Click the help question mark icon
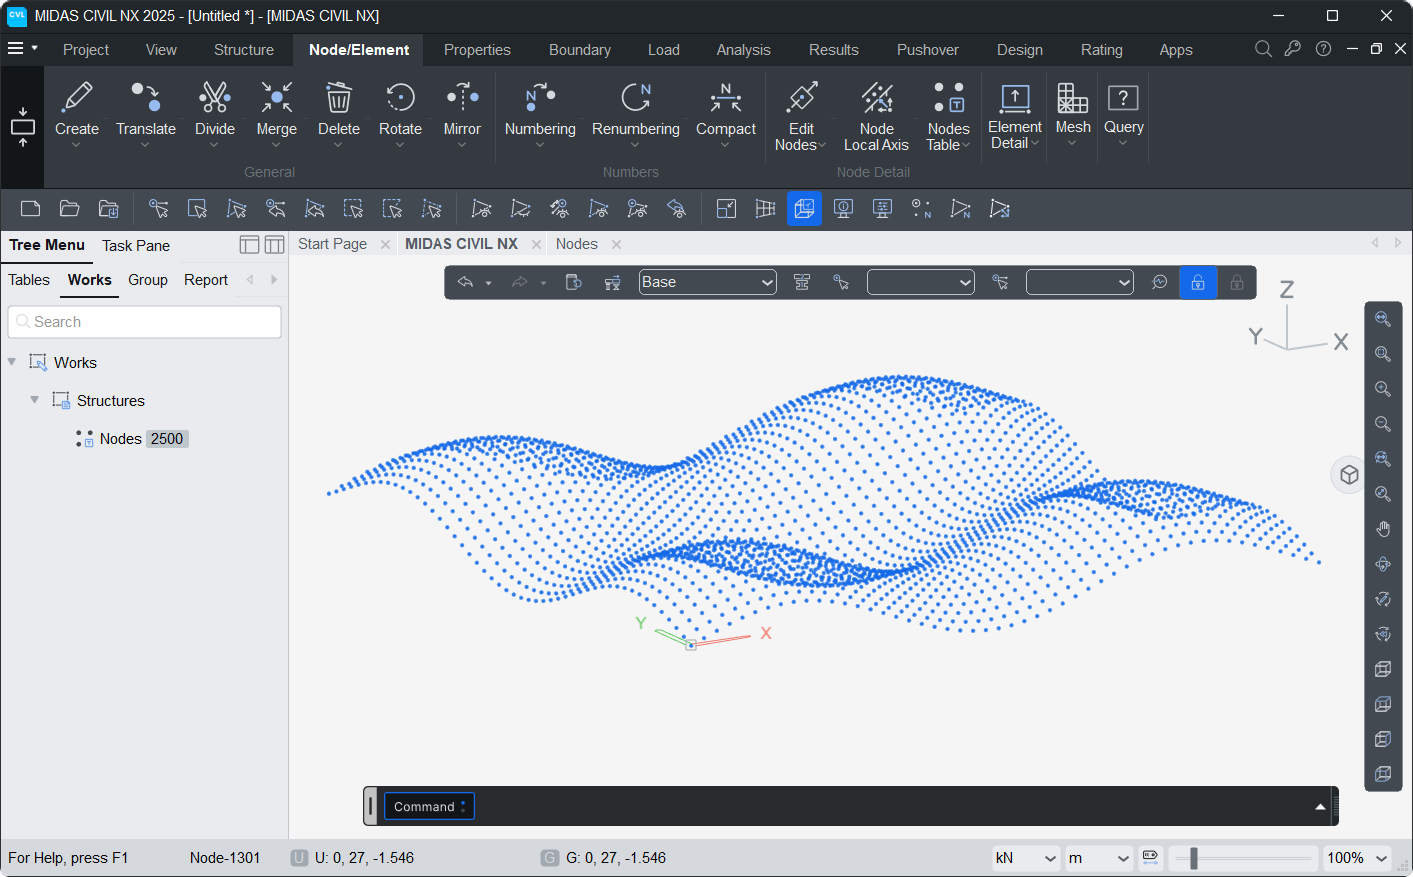 (x=1323, y=49)
